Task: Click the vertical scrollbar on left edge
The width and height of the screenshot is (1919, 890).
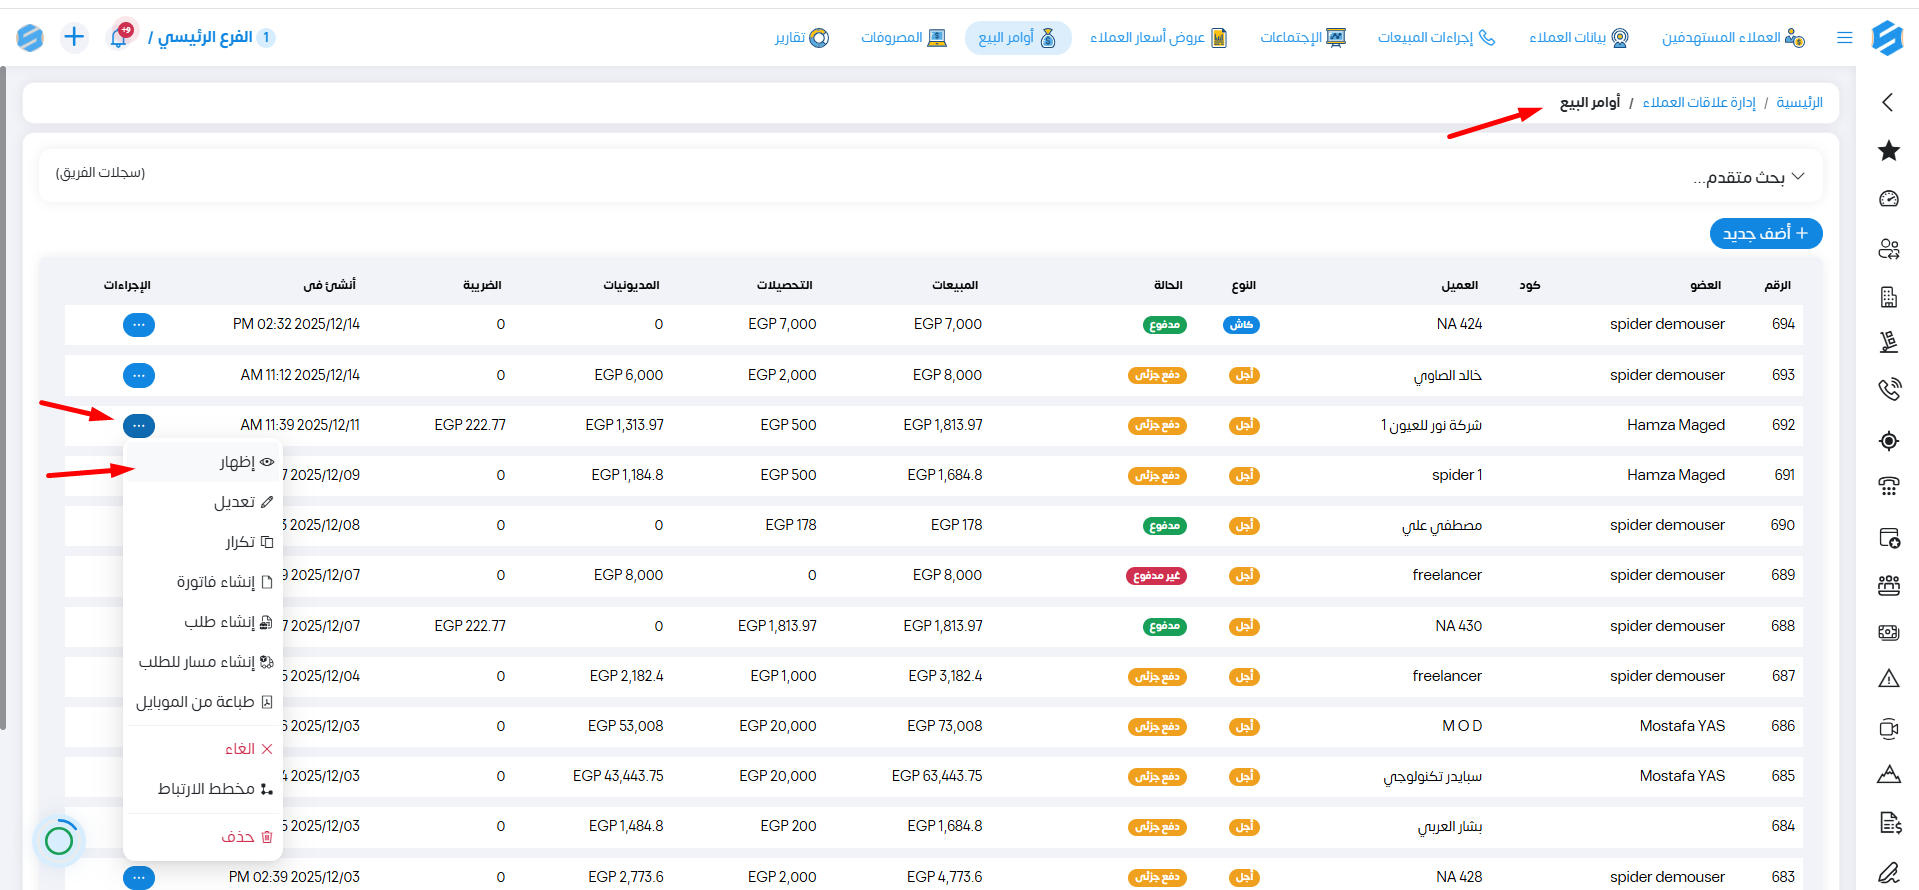Action: [x=3, y=400]
